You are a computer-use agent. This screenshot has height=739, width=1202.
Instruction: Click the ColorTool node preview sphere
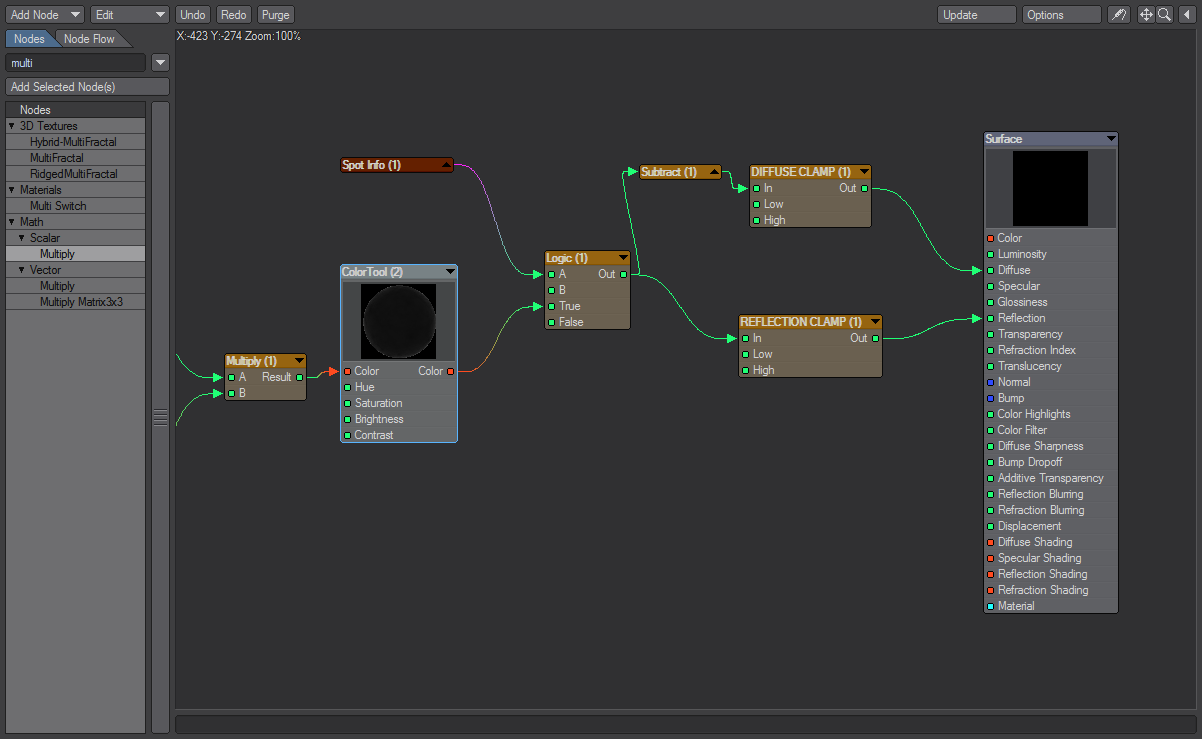[399, 321]
